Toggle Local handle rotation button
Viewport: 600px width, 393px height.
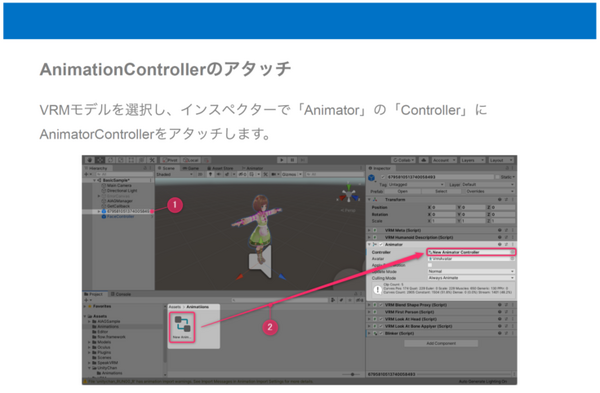coord(191,160)
